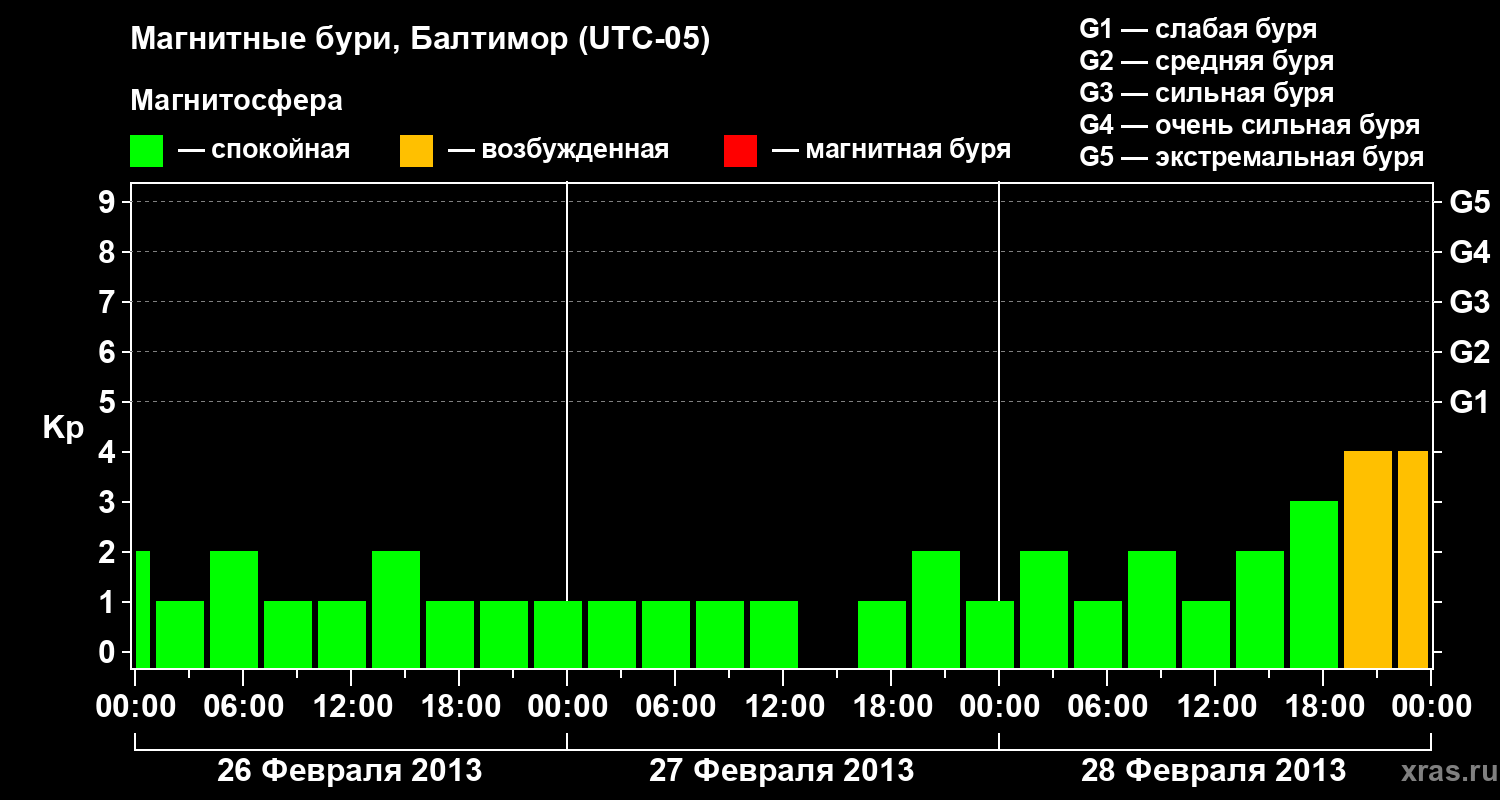Click the 18:00 time label under 27 February

pos(891,707)
